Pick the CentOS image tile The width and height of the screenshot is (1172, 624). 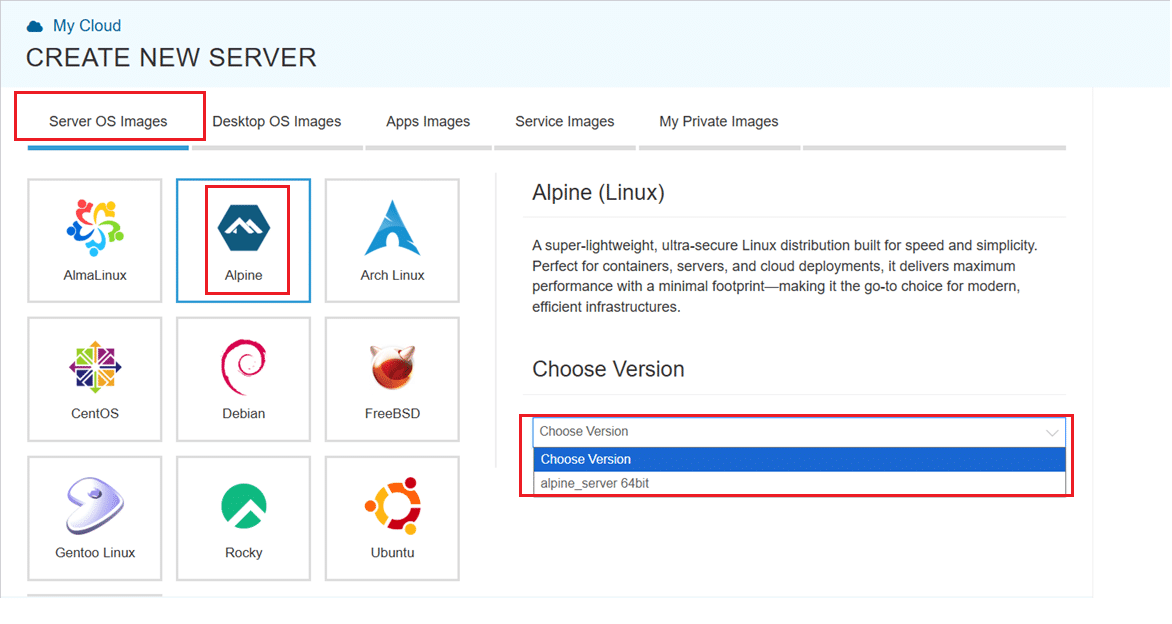[95, 380]
